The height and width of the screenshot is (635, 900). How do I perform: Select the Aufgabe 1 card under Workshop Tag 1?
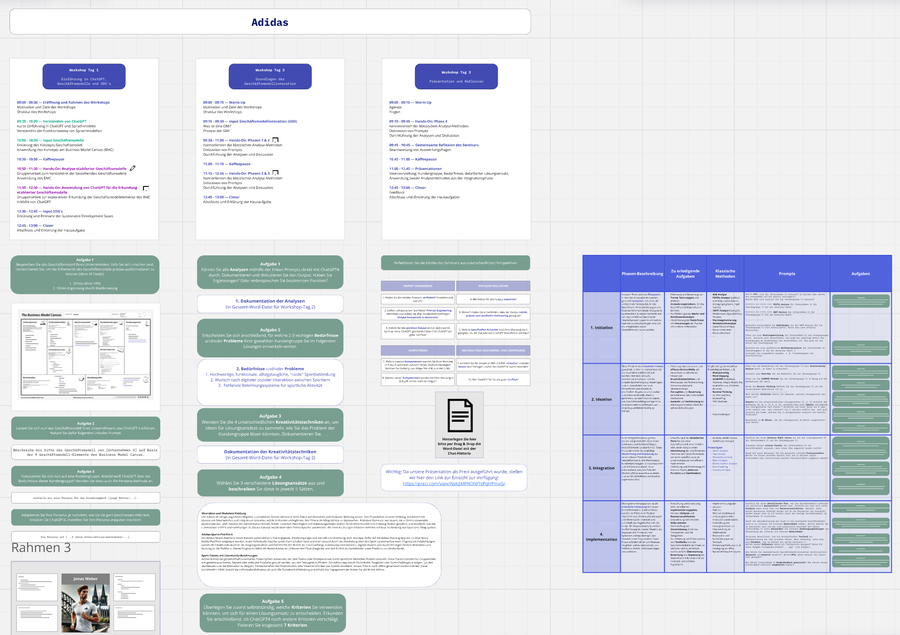point(85,274)
